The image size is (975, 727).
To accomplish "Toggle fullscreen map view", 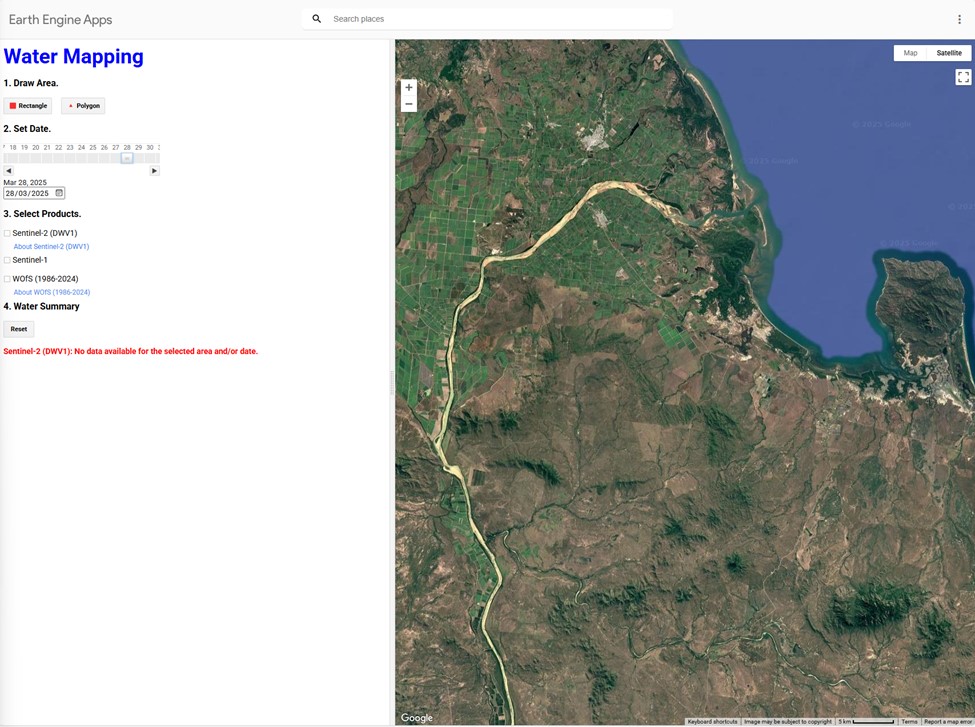I will [x=963, y=77].
